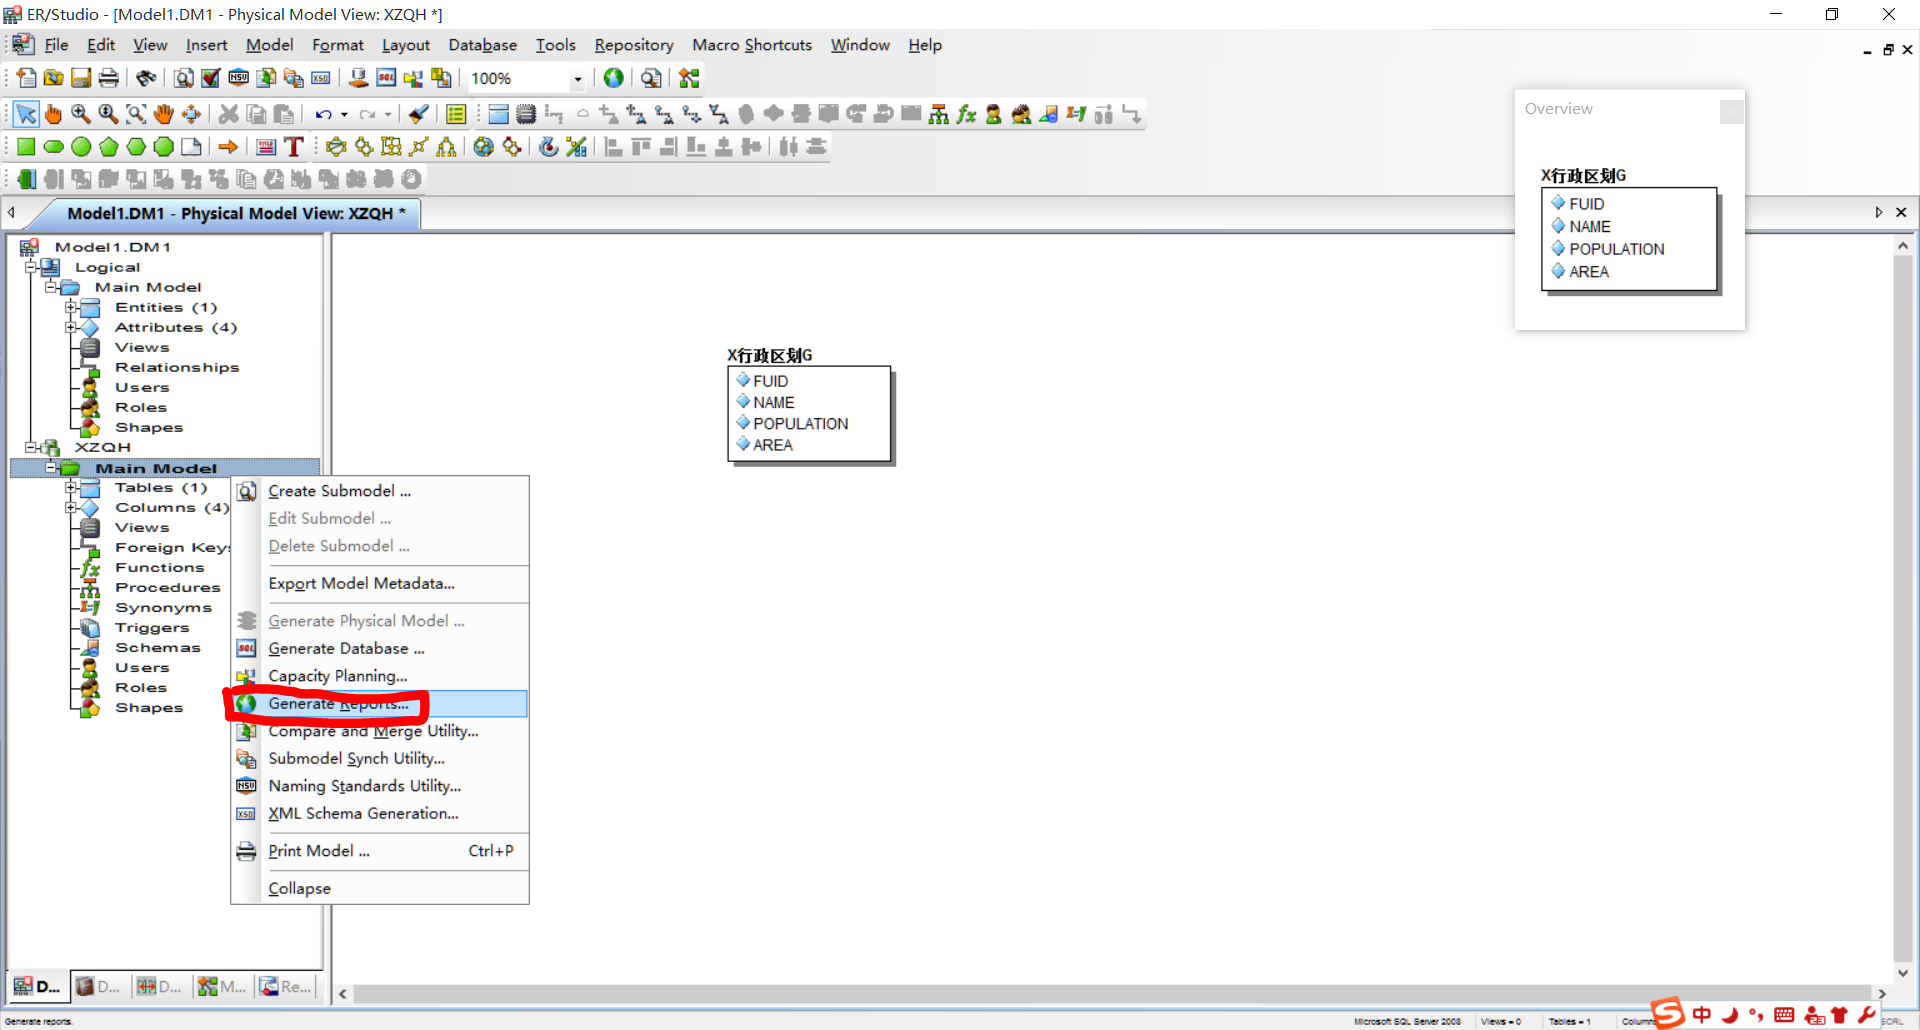Open the 100% zoom level dropdown
This screenshot has height=1030, width=1920.
coord(577,79)
